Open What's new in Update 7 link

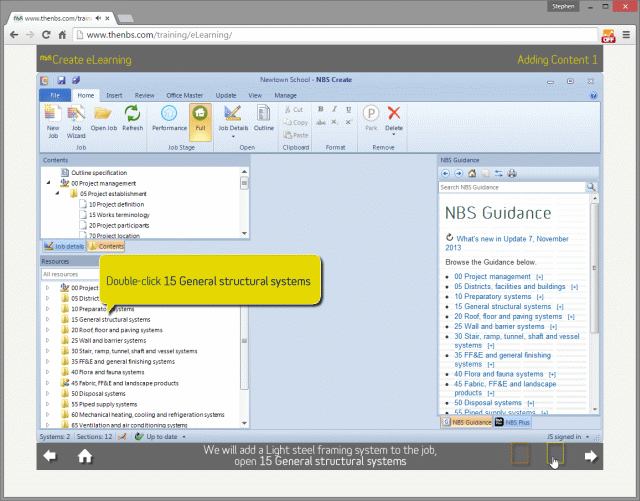pos(507,243)
